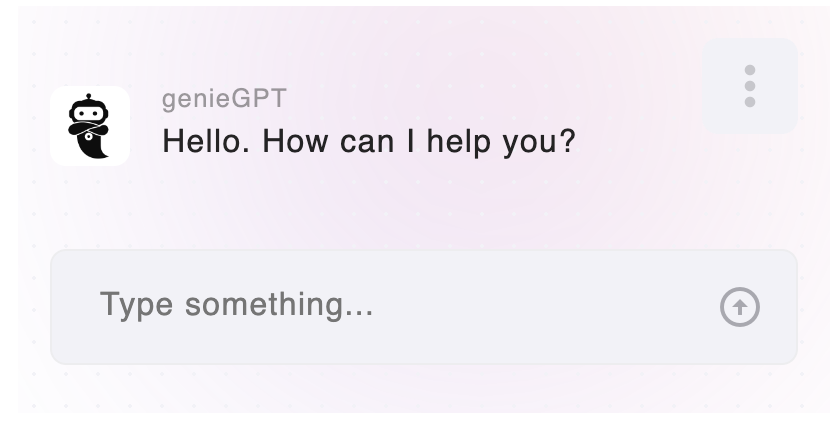Toggle the more-actions menu at top right
This screenshot has height=432, width=830.
coord(750,86)
